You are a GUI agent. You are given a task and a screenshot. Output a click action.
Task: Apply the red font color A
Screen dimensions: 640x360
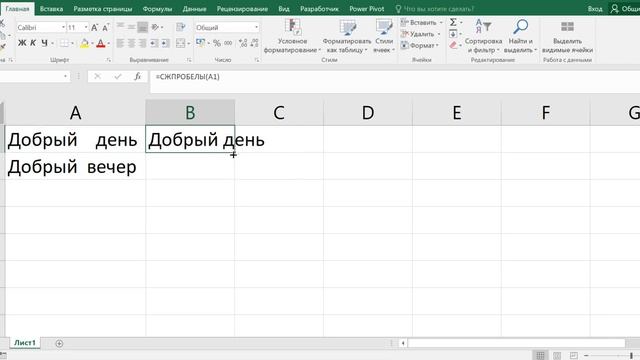(x=100, y=43)
